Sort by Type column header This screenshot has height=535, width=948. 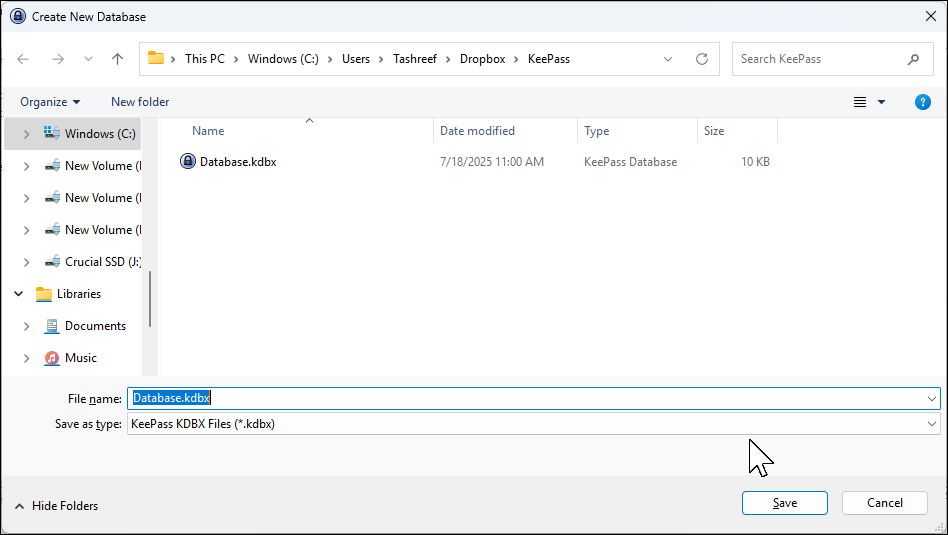[x=596, y=131]
